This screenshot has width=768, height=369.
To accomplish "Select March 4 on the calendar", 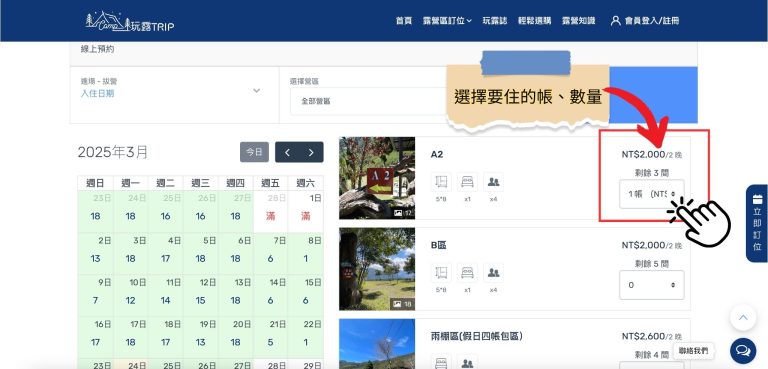I will [166, 253].
